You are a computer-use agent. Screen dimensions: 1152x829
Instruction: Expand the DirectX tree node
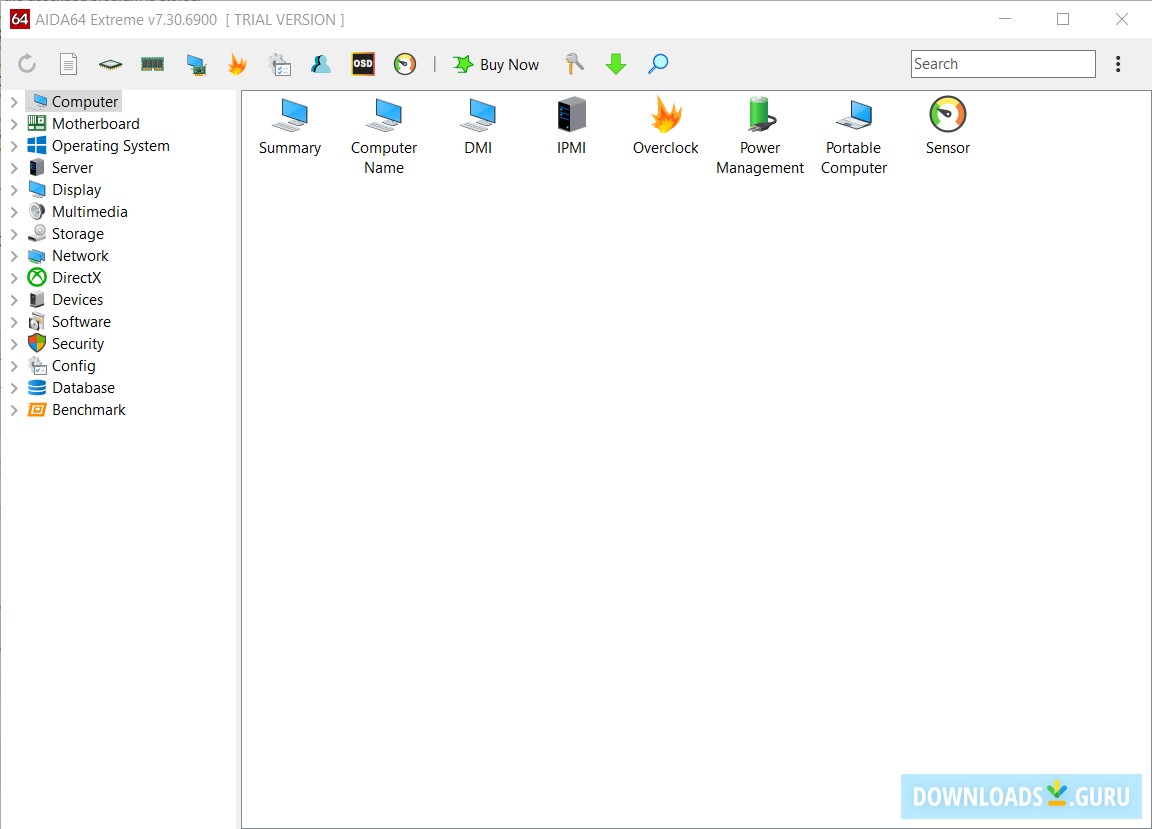pyautogui.click(x=14, y=279)
